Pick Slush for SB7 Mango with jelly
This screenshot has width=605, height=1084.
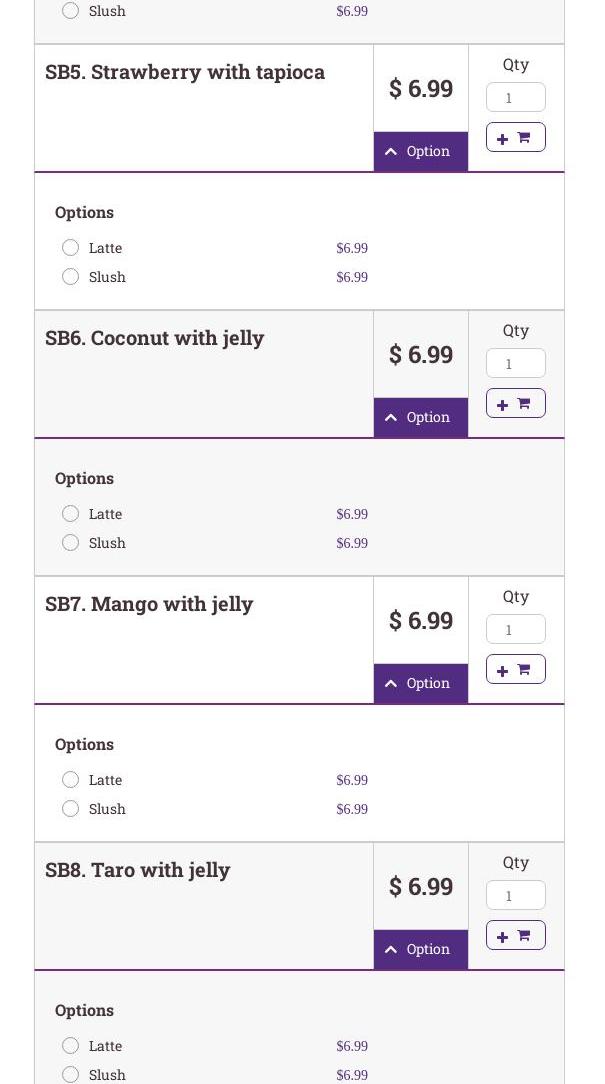click(x=70, y=809)
